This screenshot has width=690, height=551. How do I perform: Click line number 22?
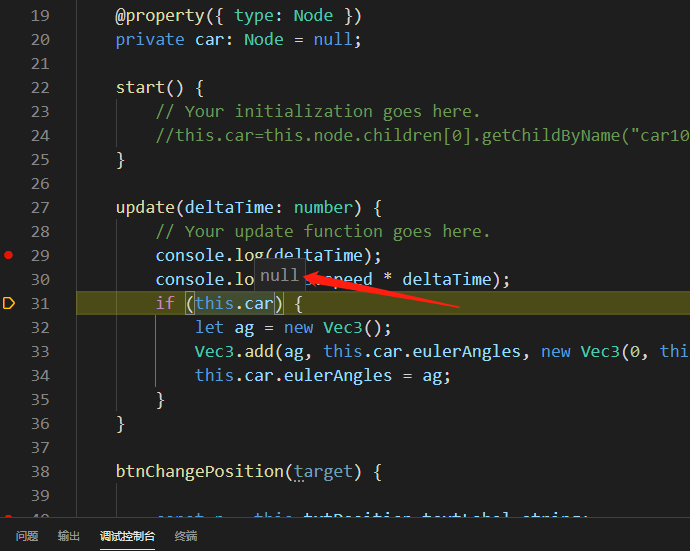click(40, 88)
